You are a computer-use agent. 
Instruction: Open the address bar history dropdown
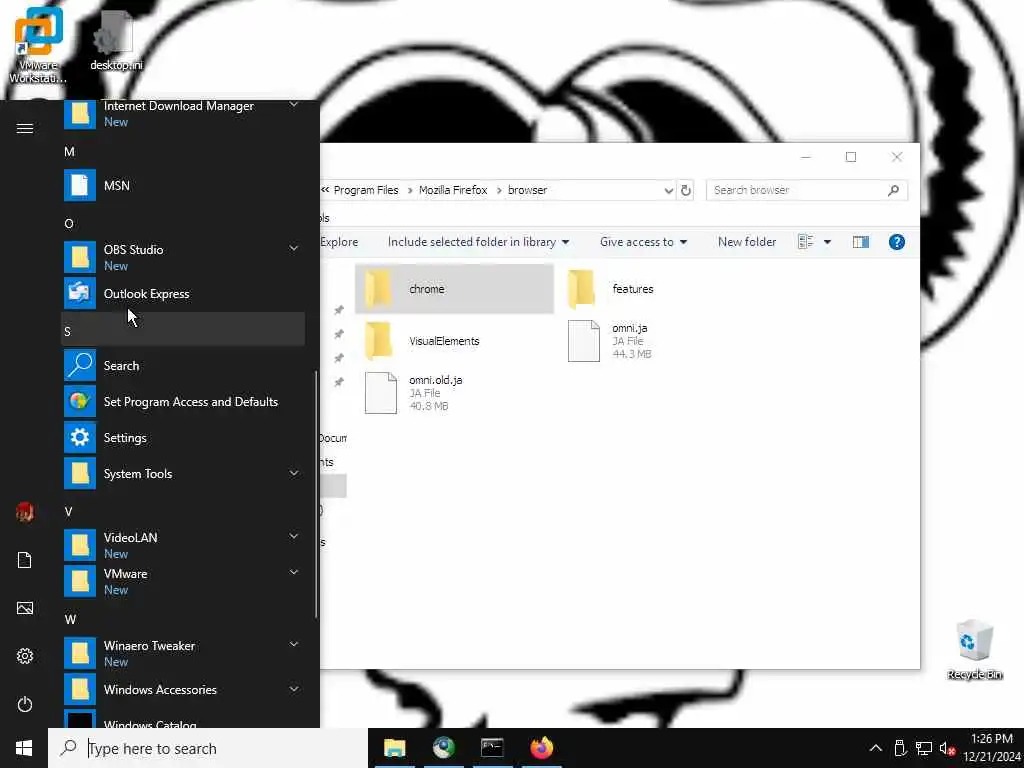(668, 191)
